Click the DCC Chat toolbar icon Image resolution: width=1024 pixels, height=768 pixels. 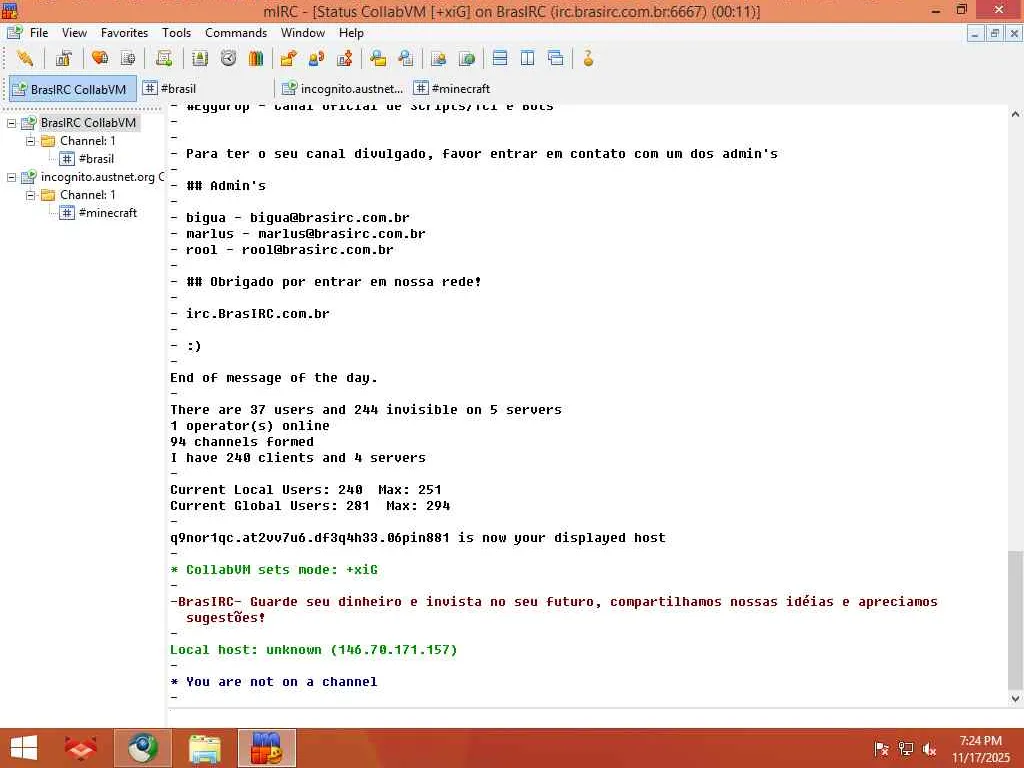tap(317, 58)
